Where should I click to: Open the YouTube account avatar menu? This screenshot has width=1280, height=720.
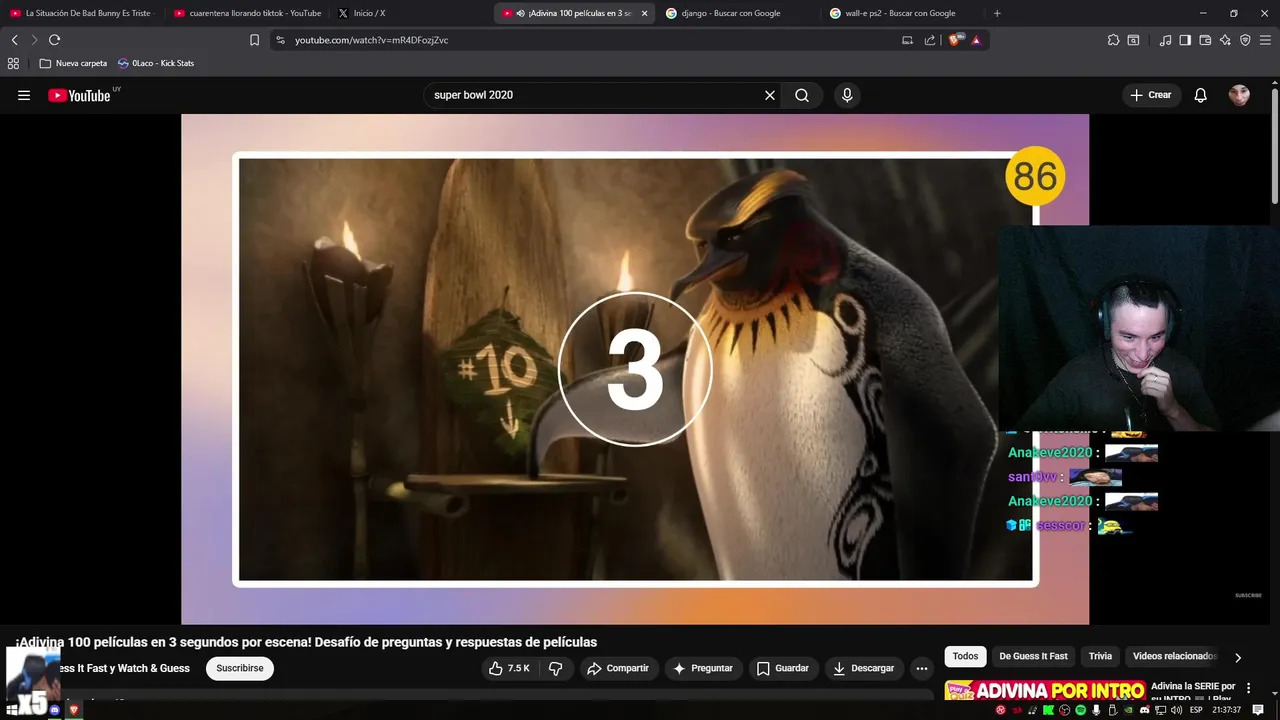click(x=1239, y=95)
